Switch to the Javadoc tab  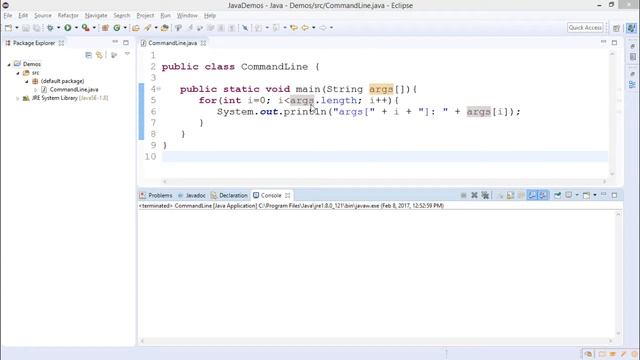[192, 196]
